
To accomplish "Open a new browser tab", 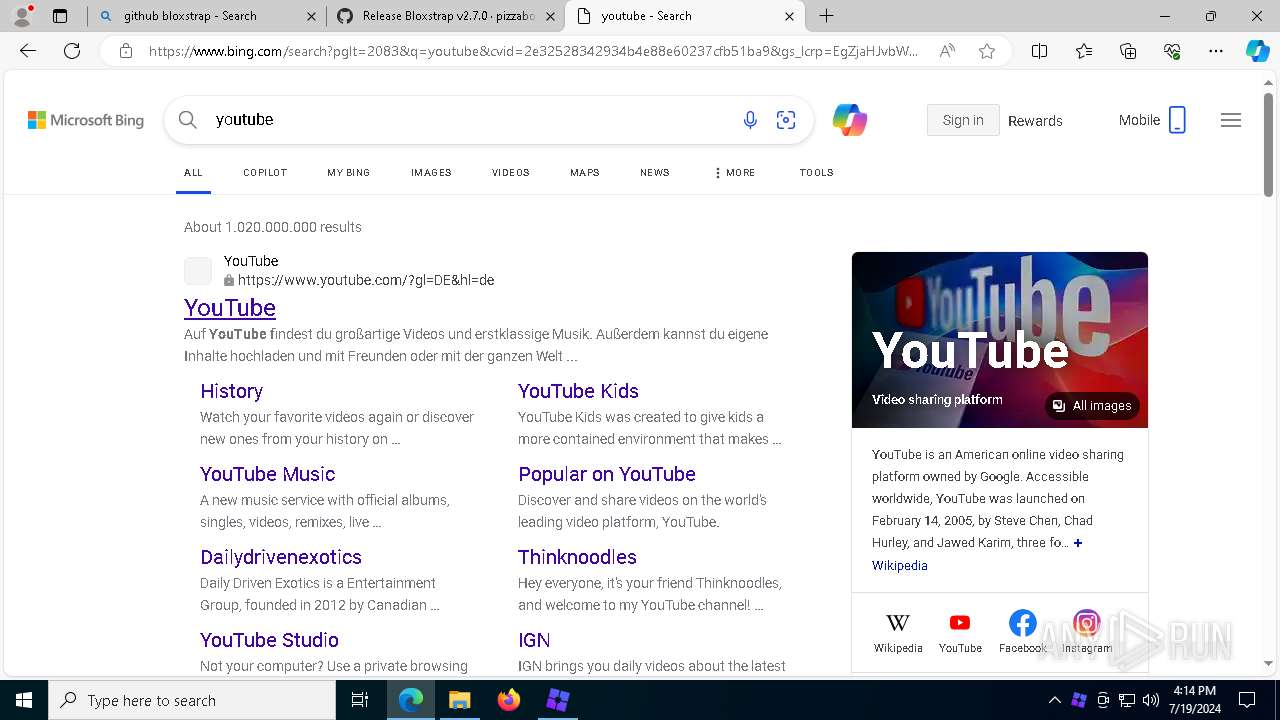I will (827, 16).
